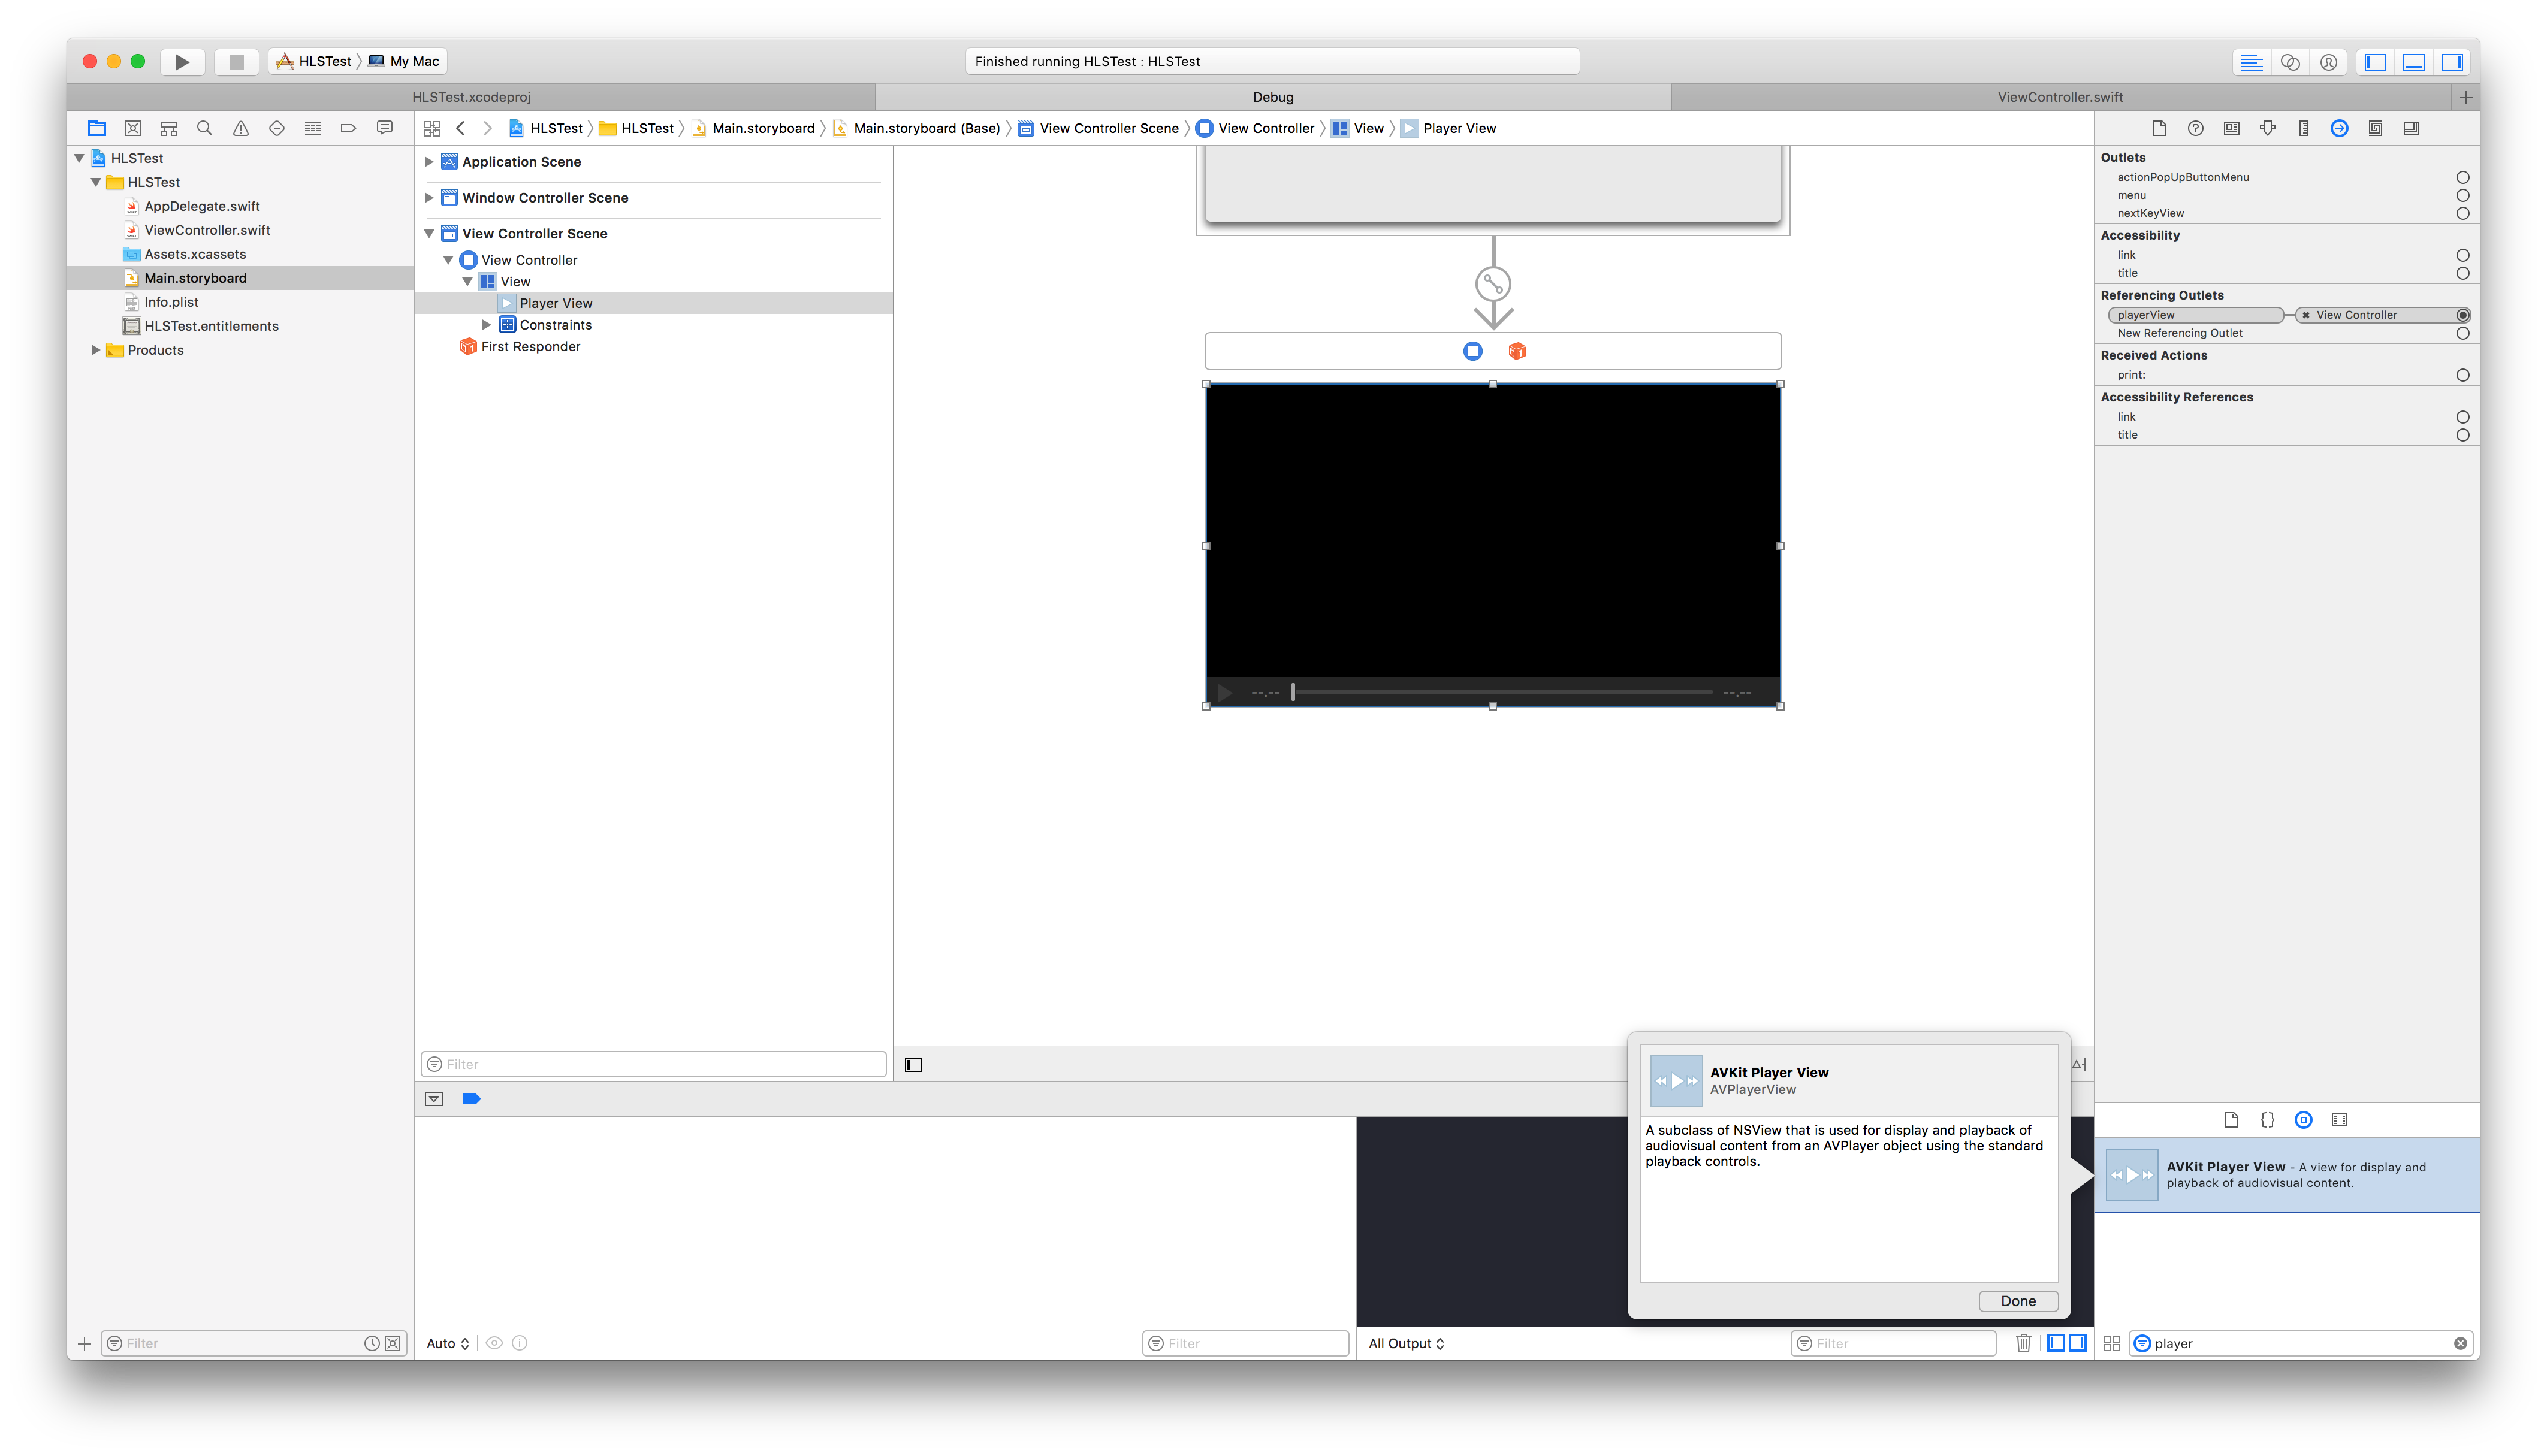Expand the Constraints item in outline

click(487, 325)
